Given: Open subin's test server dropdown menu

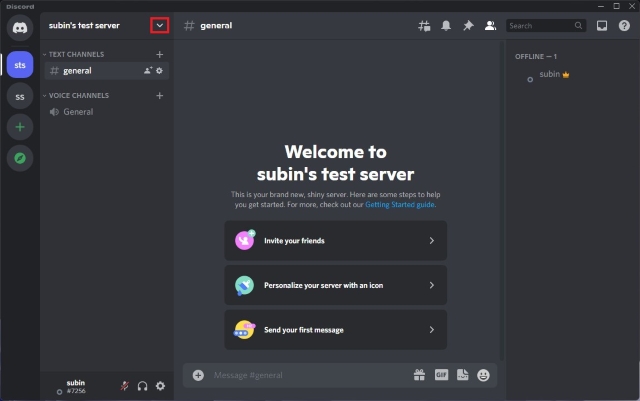Looking at the screenshot, I should coord(159,25).
